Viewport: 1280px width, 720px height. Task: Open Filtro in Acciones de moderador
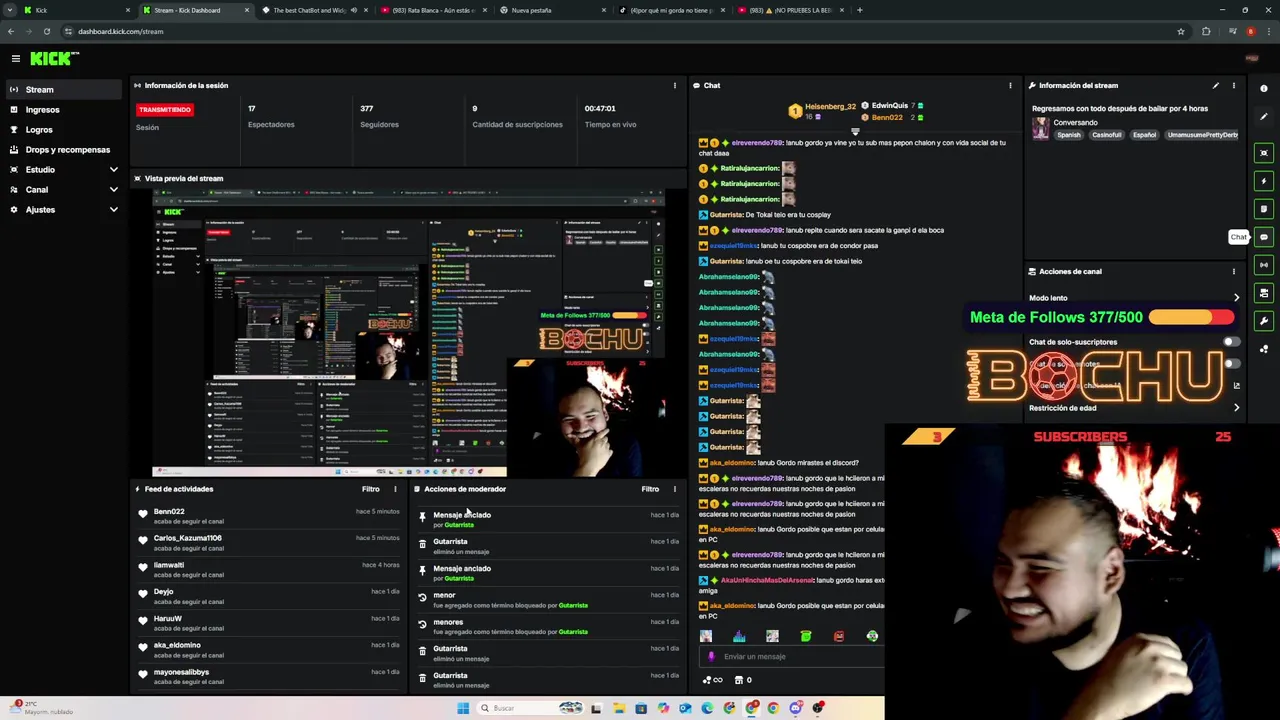pos(650,489)
